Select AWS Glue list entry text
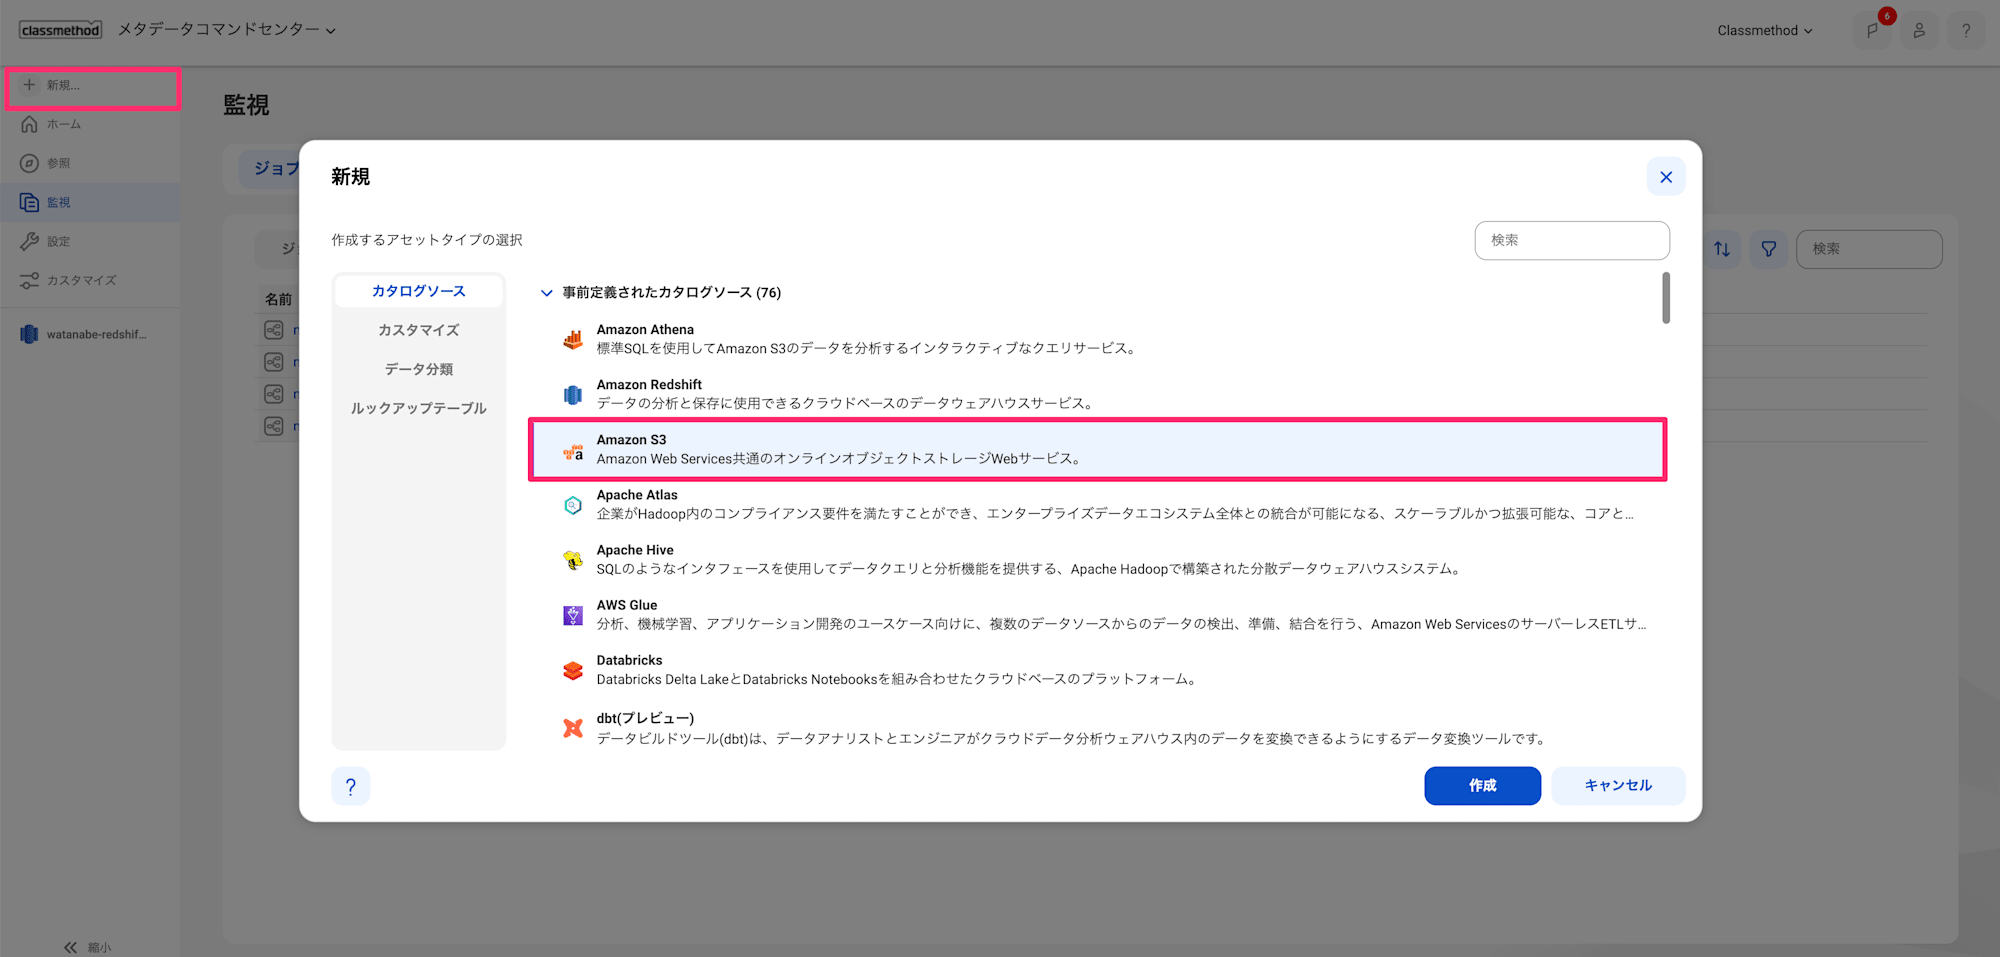Screen dimensions: 2000x957 pos(627,605)
